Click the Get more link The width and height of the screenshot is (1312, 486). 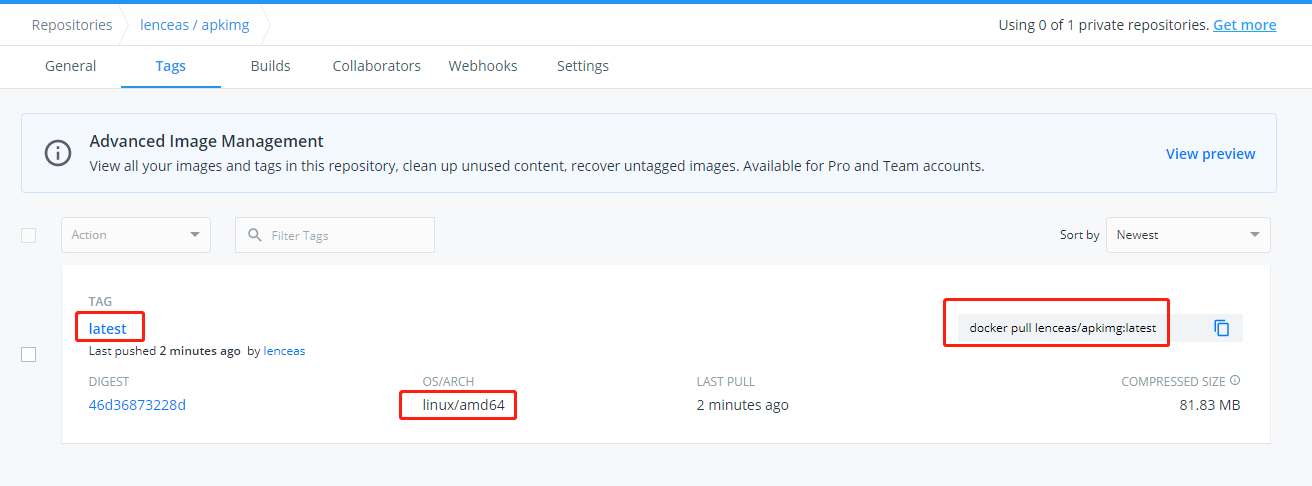(x=1244, y=25)
